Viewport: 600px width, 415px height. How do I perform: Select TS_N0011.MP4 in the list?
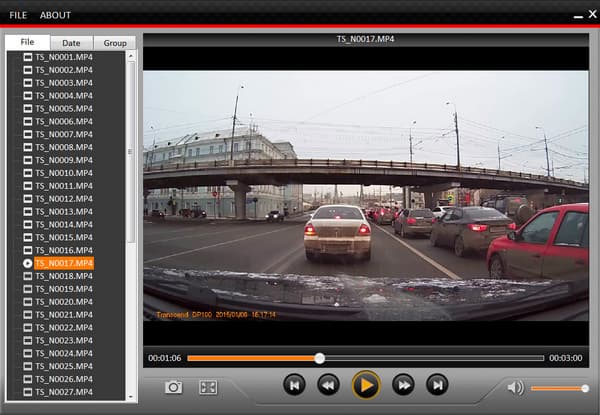pos(64,186)
